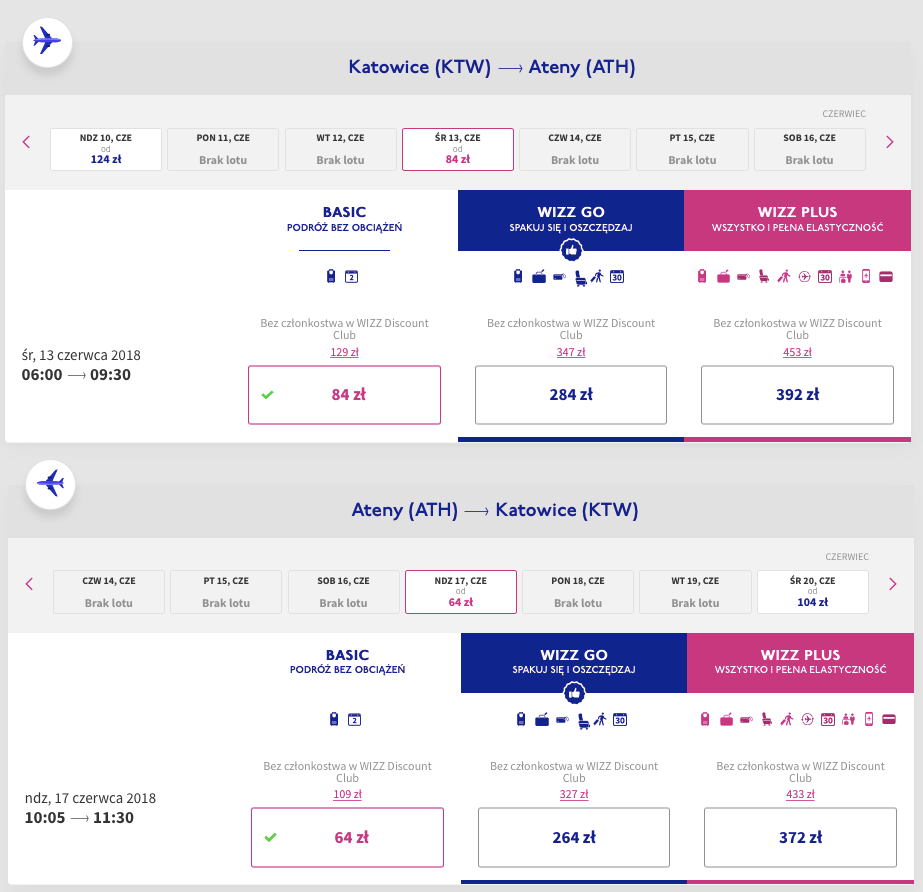The image size is (923, 892).
Task: Click calendar icon under outbound Basic fare
Action: tap(351, 277)
